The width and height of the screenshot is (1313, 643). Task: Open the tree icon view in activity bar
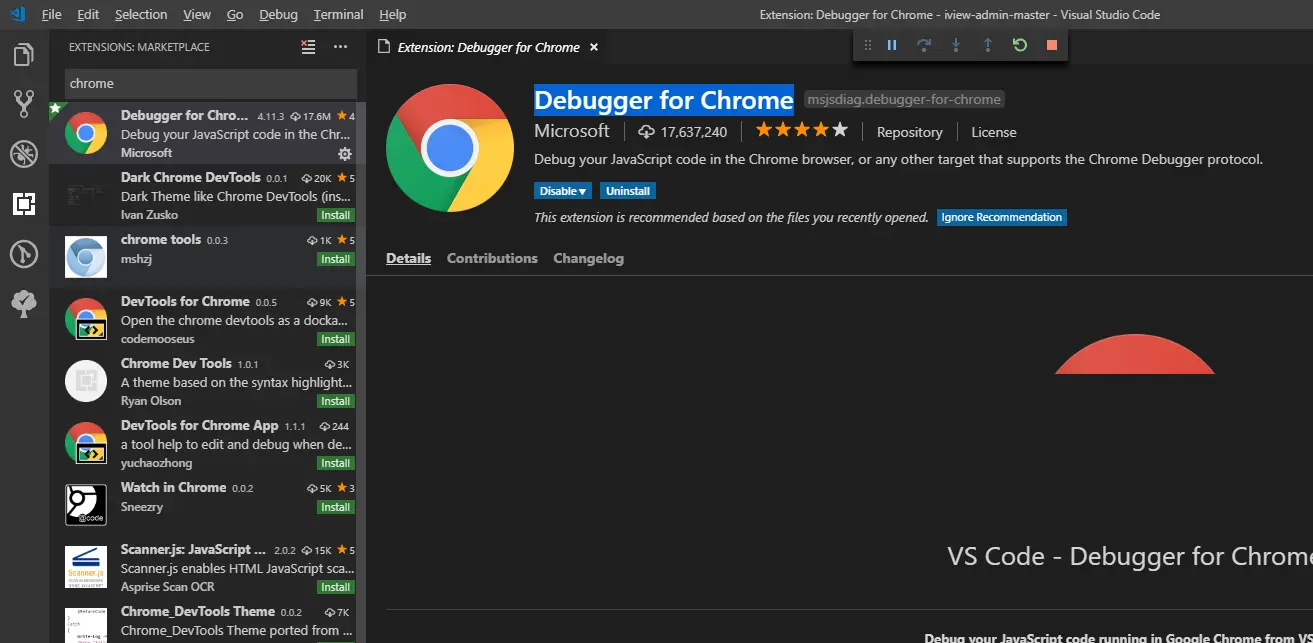point(24,303)
